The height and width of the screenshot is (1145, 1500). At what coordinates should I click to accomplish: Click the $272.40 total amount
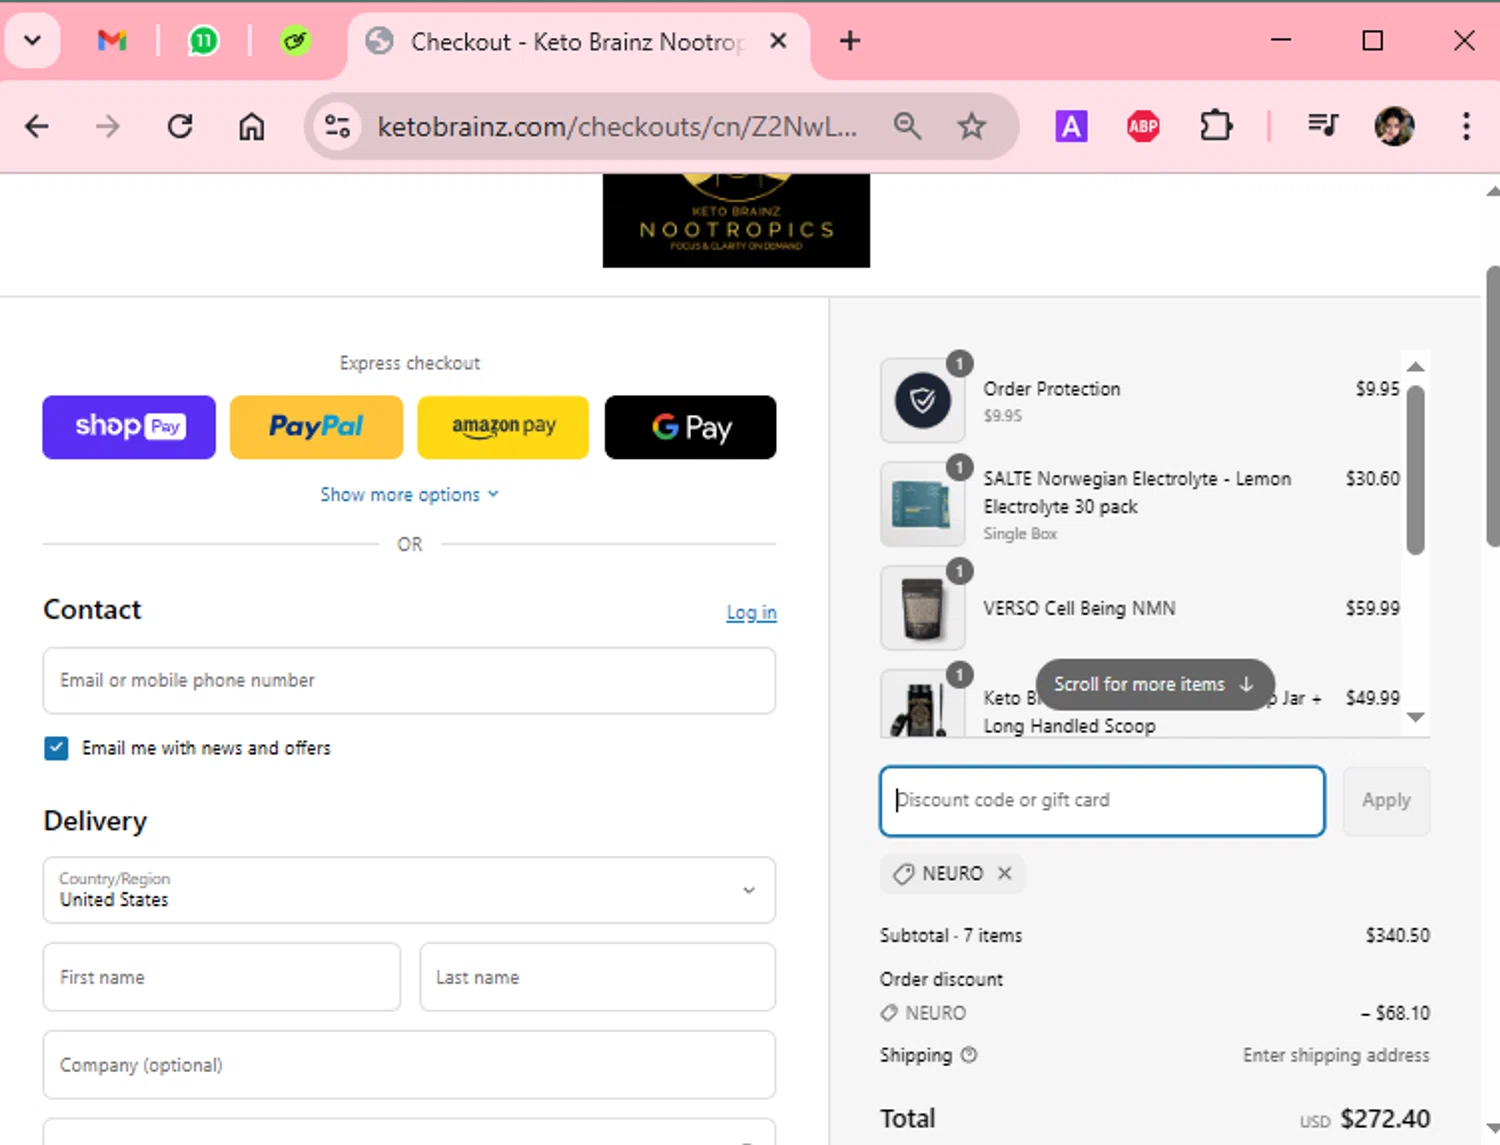1385,1119
